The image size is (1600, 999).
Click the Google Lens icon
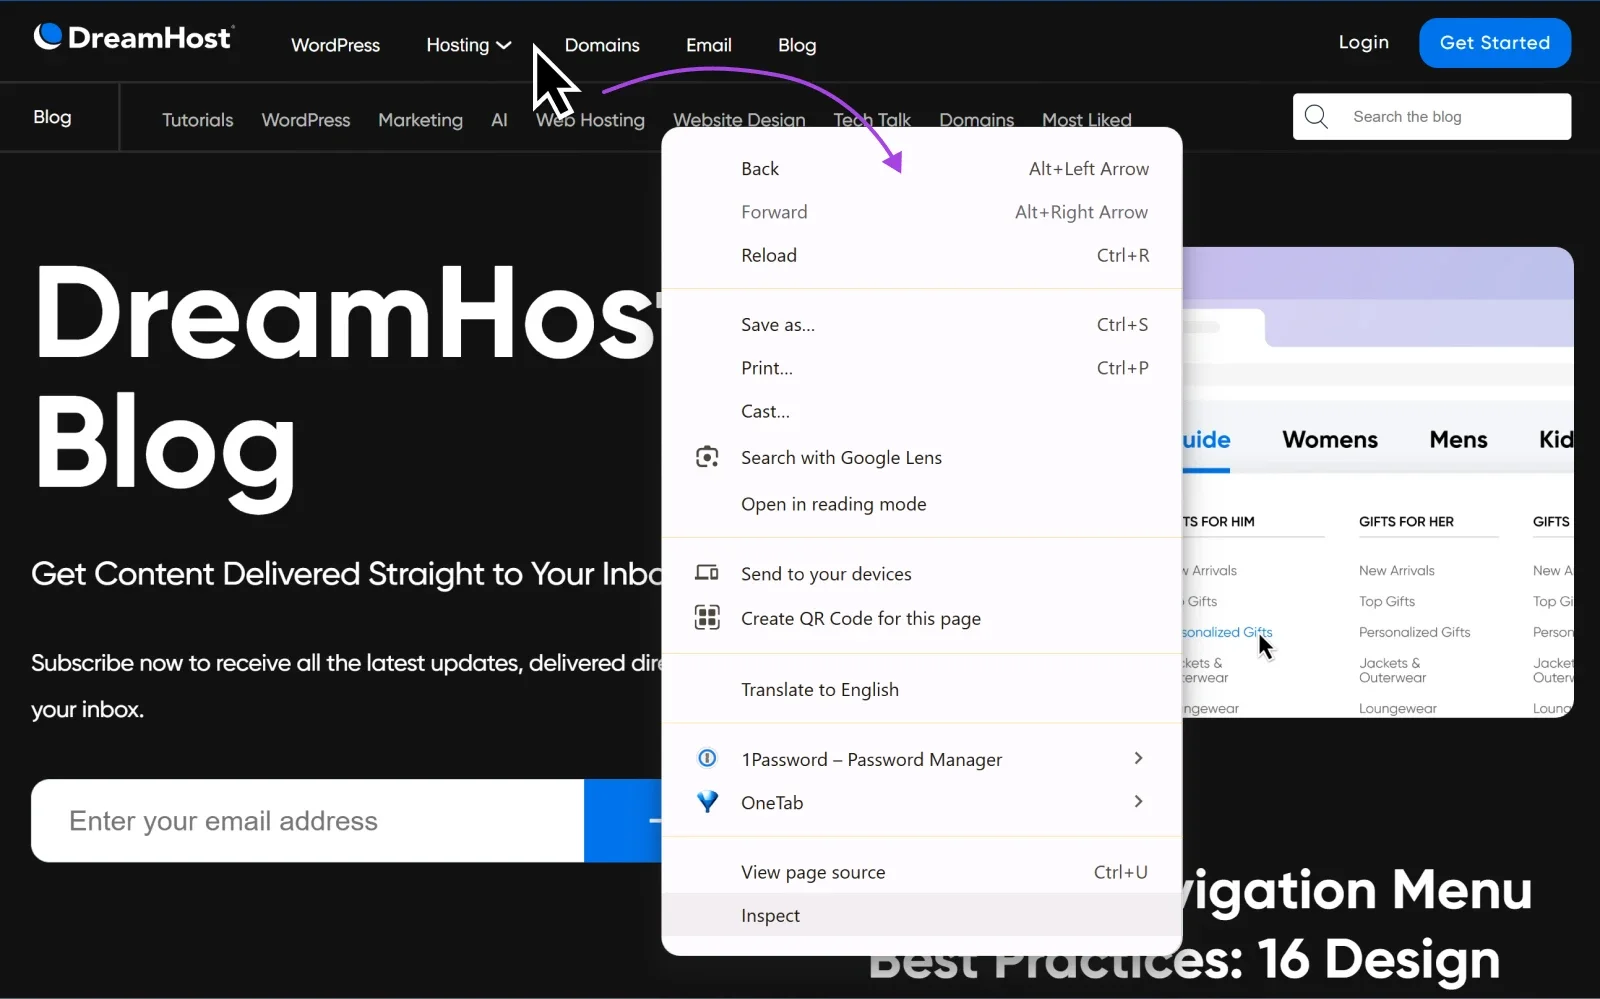707,457
